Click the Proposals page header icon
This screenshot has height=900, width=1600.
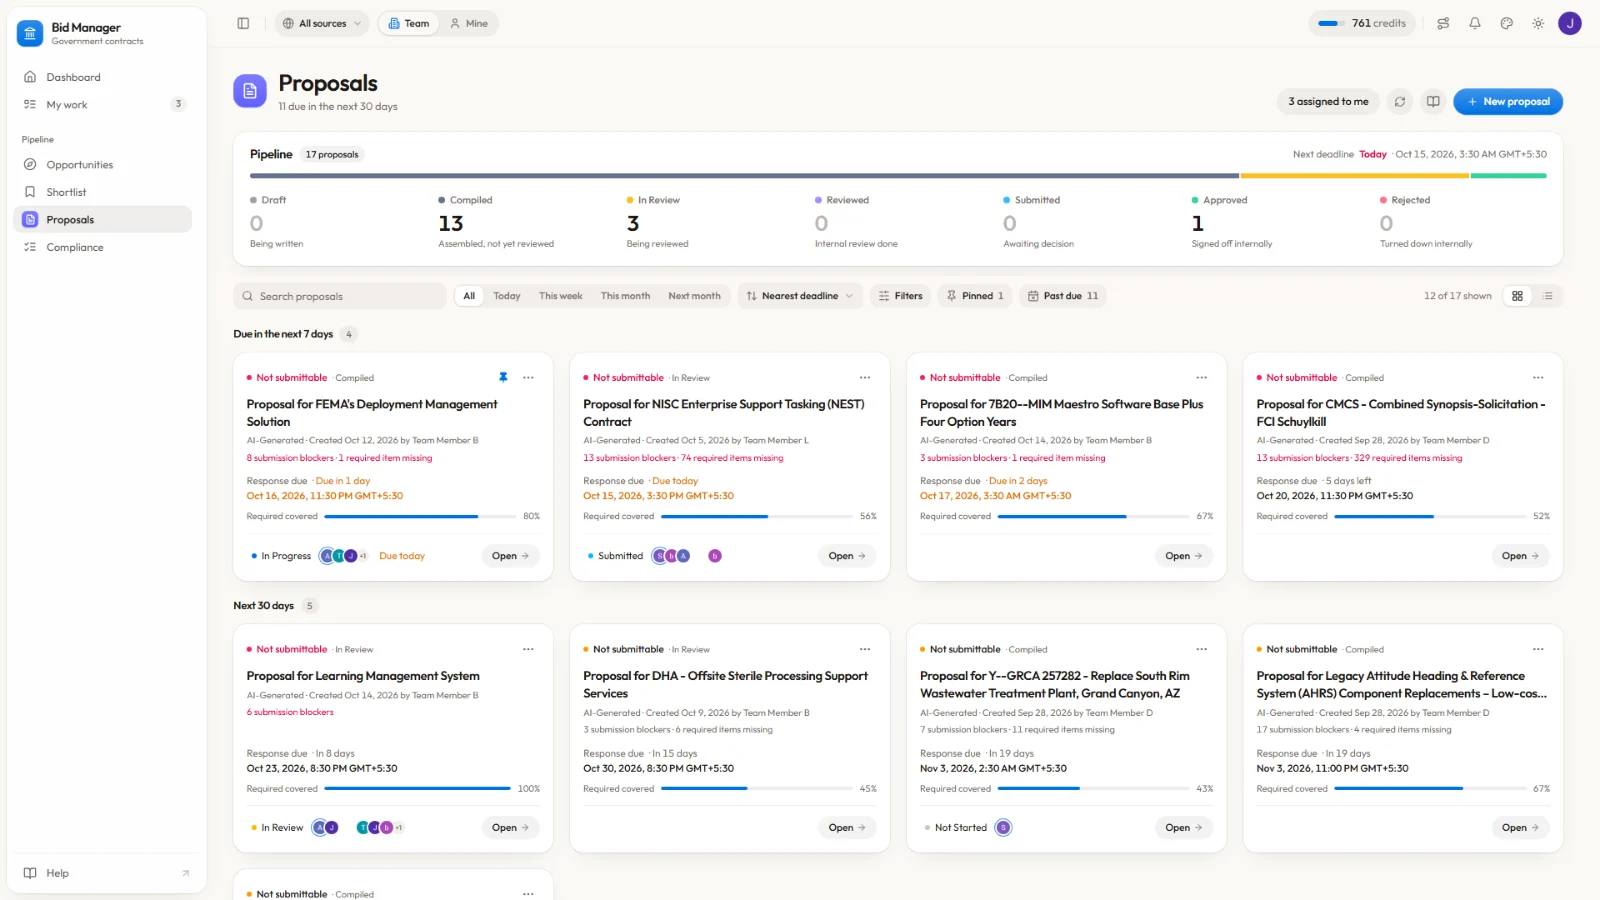[250, 91]
